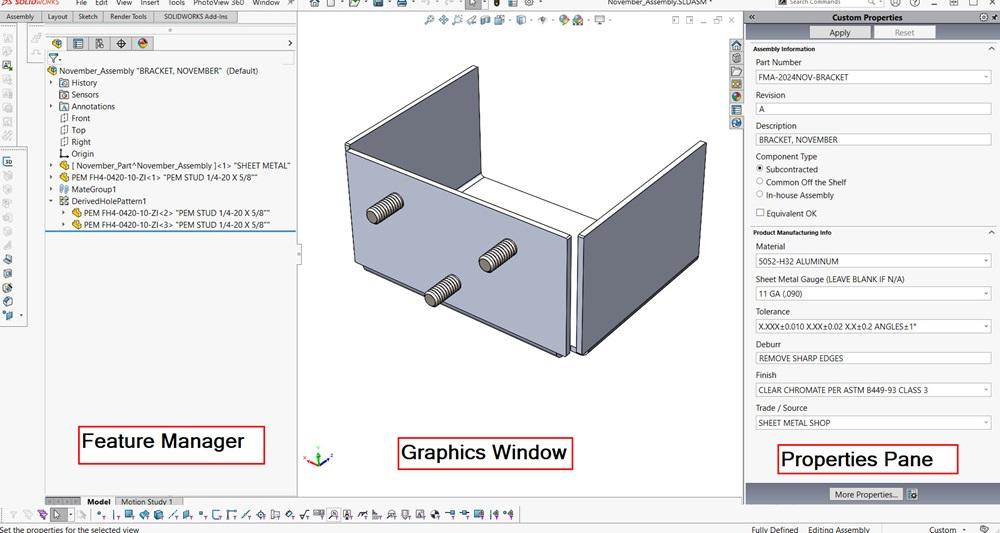Click the Custom Properties pane settings gear
1000x533 pixels.
coord(982,18)
